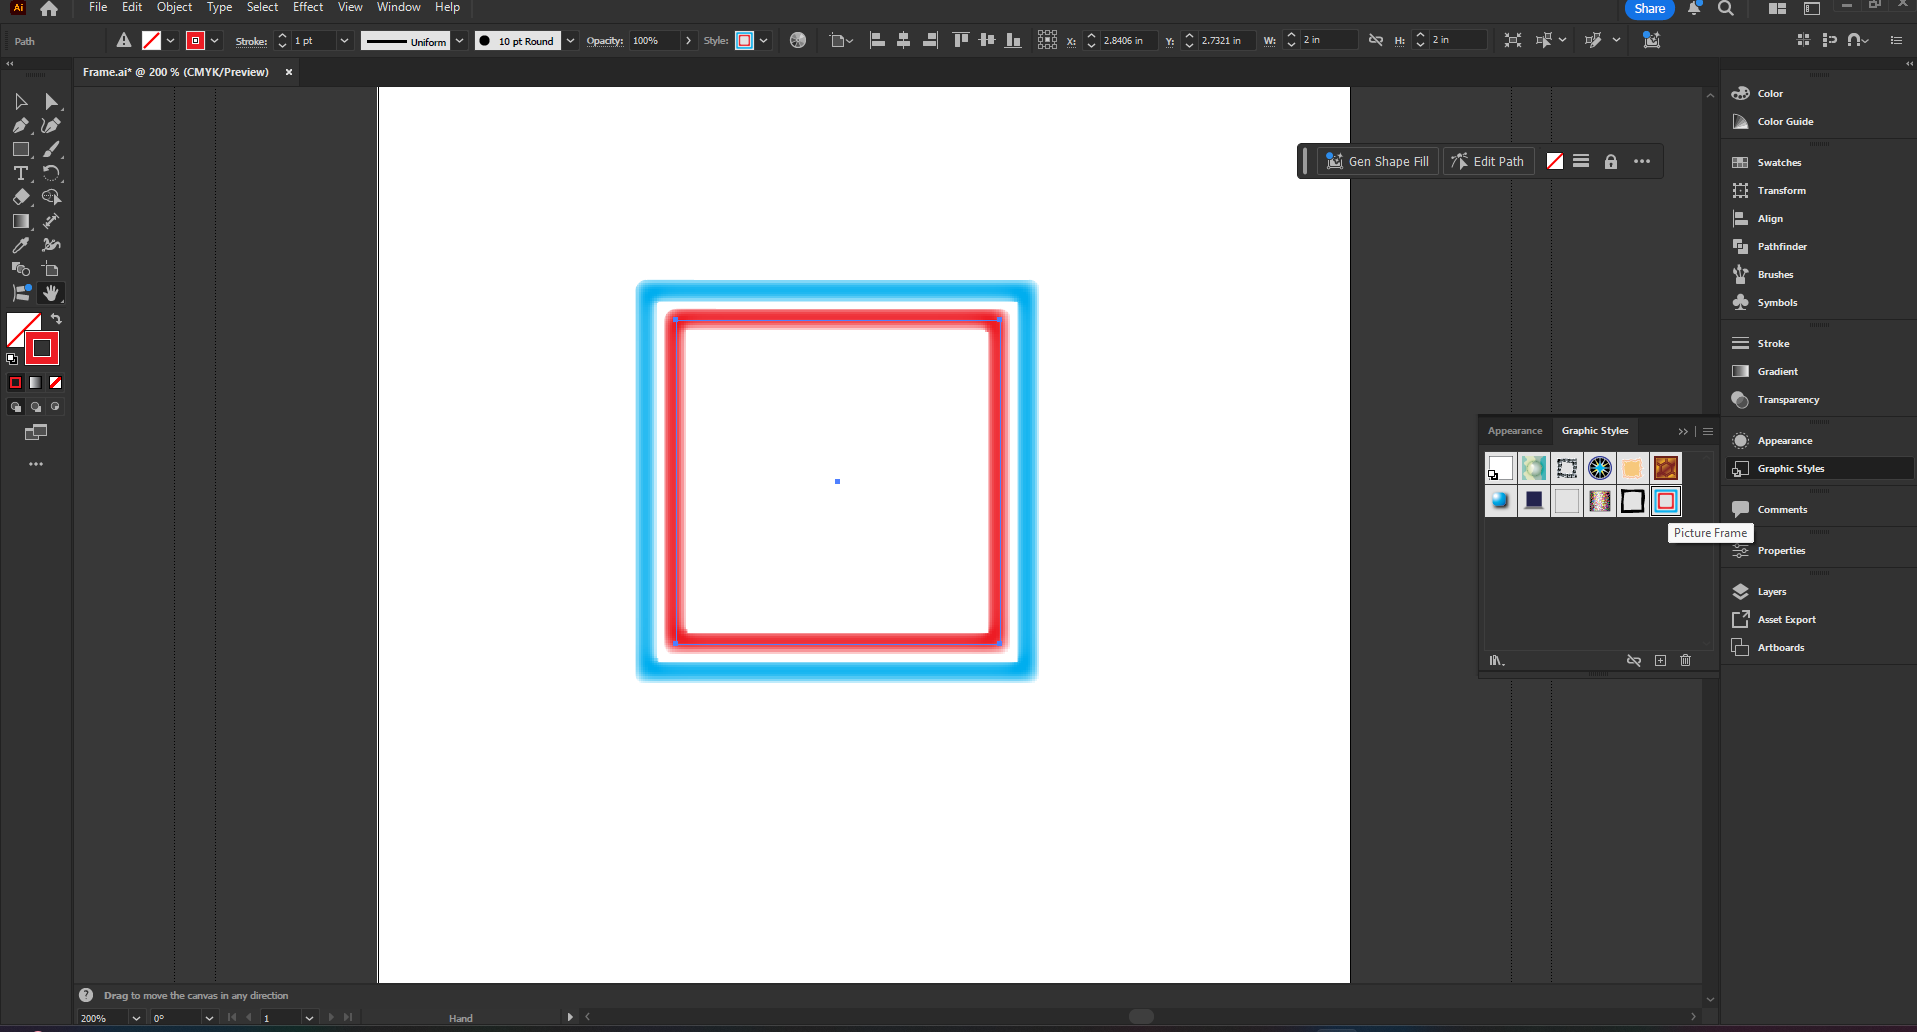Select the Gradient tool
The image size is (1917, 1032).
pos(21,221)
